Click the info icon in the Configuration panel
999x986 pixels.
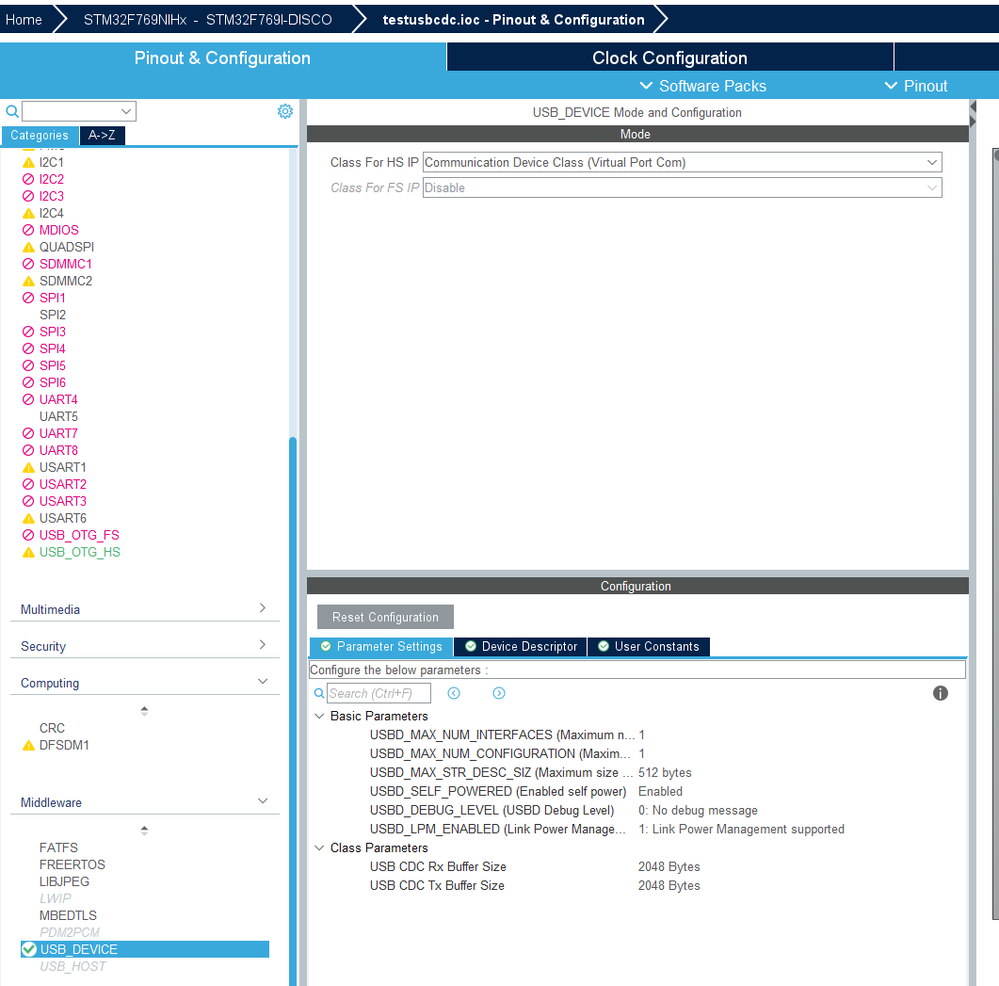pyautogui.click(x=940, y=693)
